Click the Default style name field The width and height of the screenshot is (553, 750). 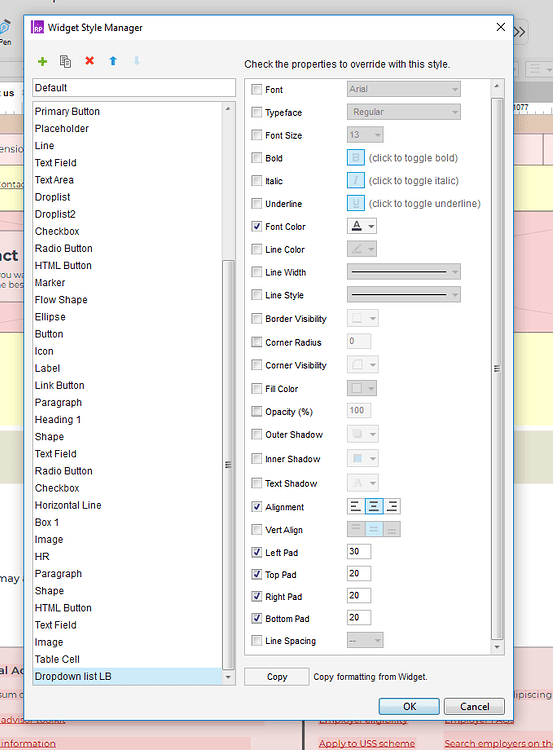click(134, 88)
